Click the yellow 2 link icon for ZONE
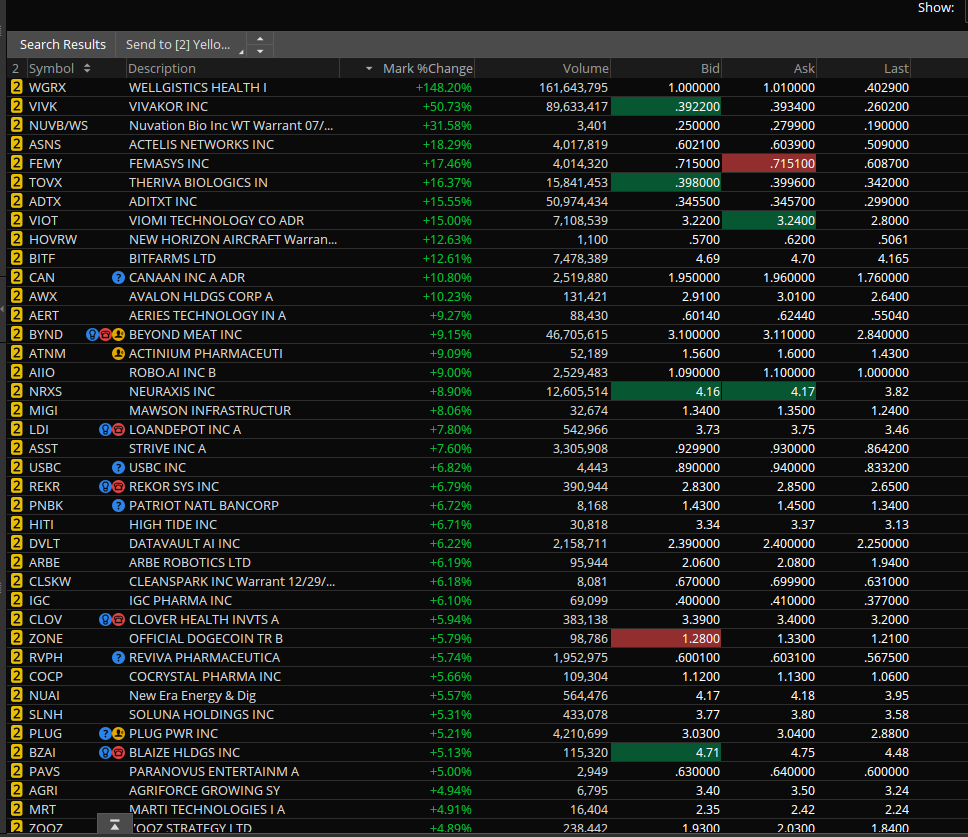The width and height of the screenshot is (968, 837). pos(17,638)
